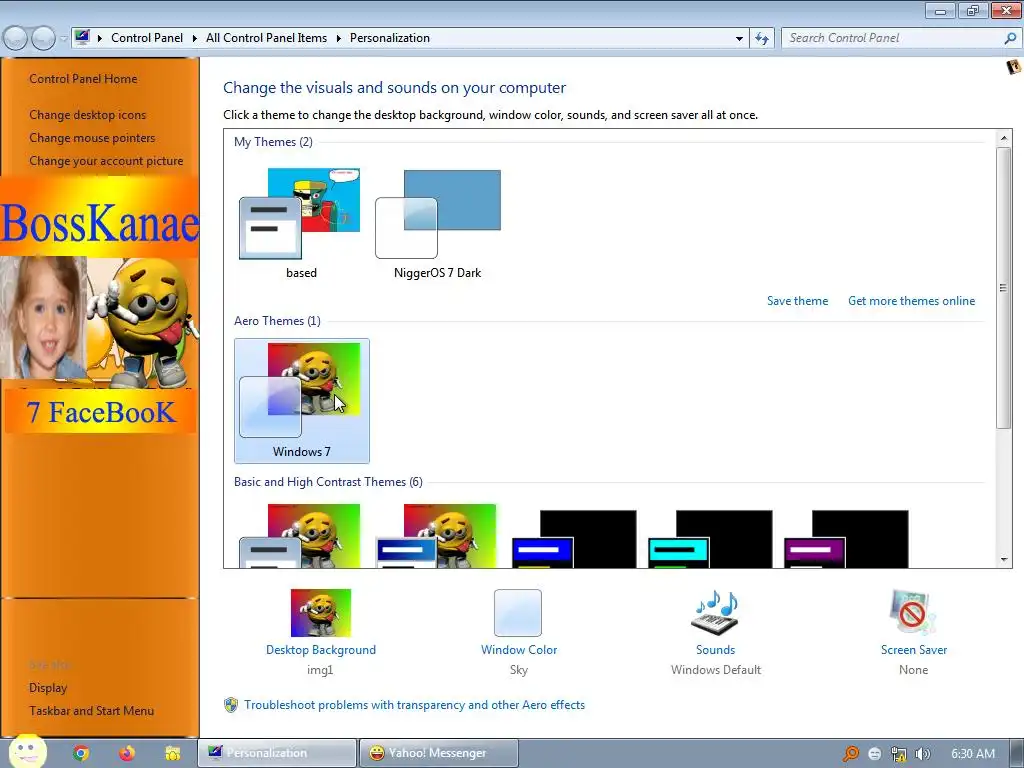Open Display under See also
This screenshot has width=1024, height=768.
click(48, 688)
